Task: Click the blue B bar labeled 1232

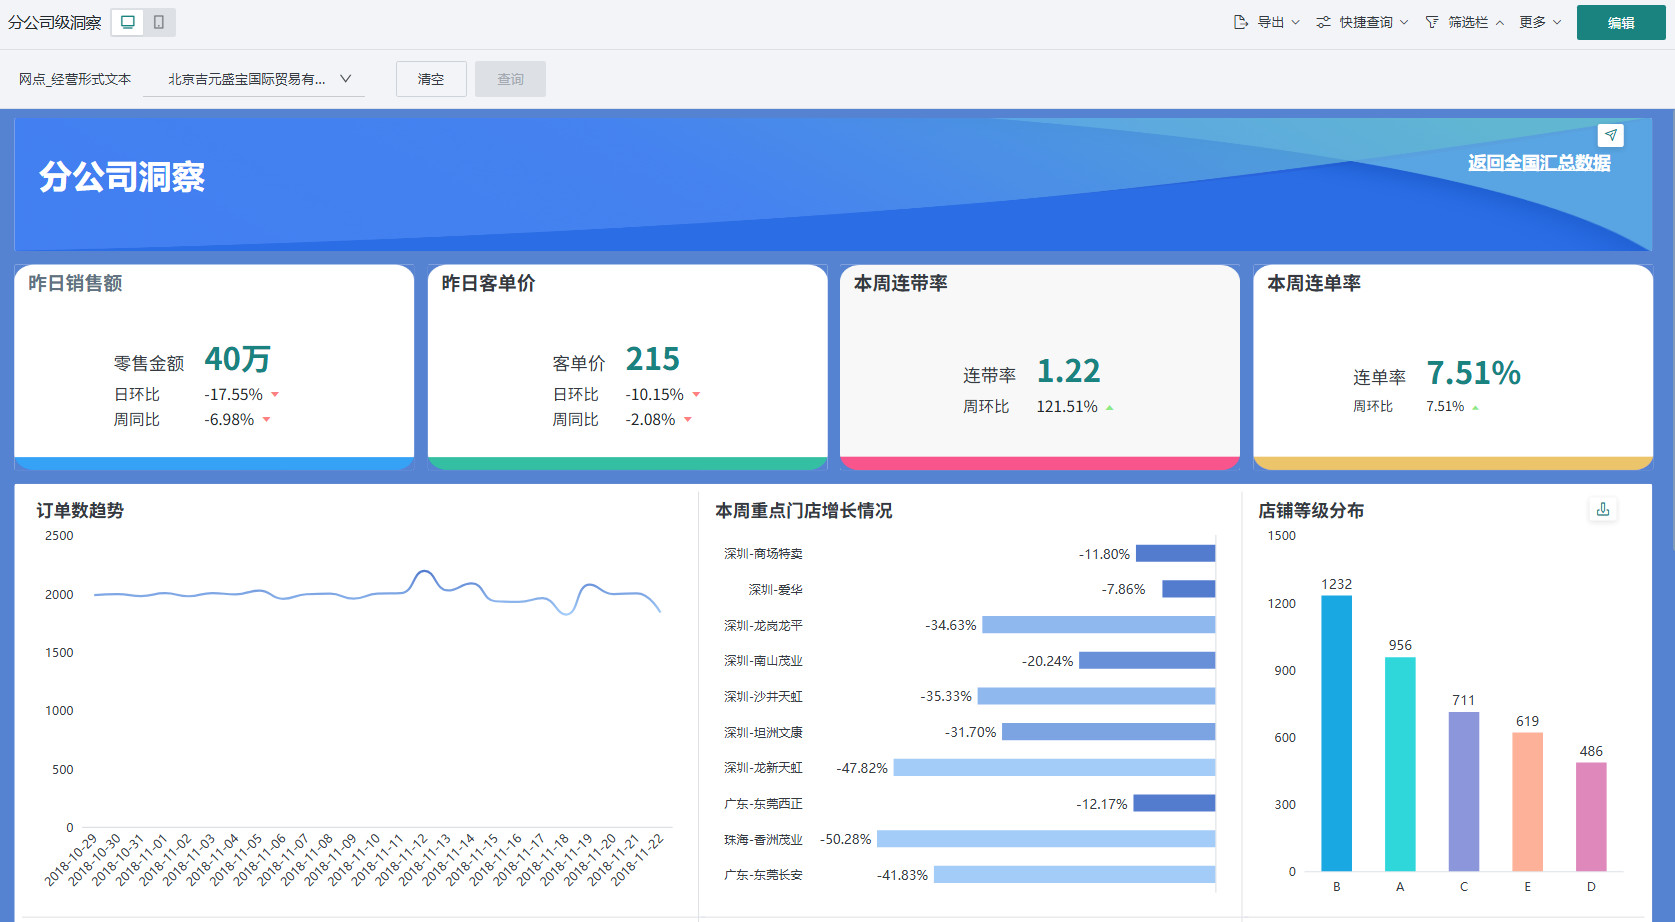Action: [x=1336, y=733]
